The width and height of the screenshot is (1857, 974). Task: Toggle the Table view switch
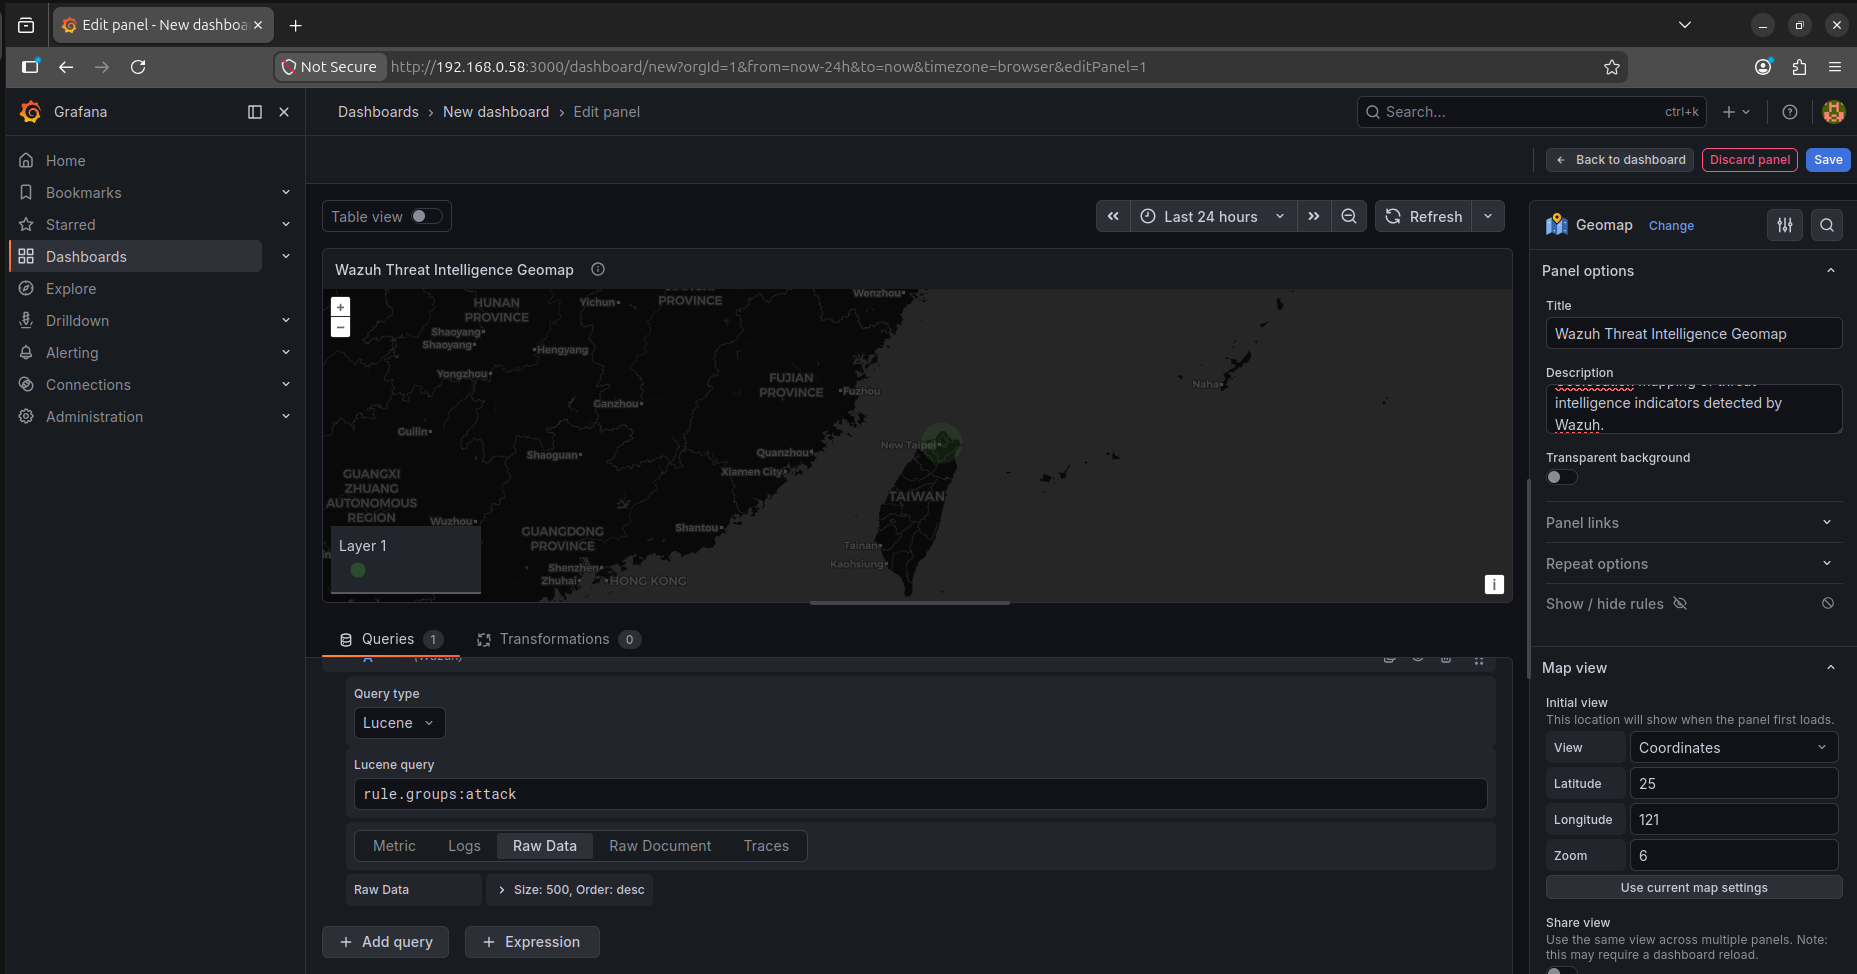427,216
